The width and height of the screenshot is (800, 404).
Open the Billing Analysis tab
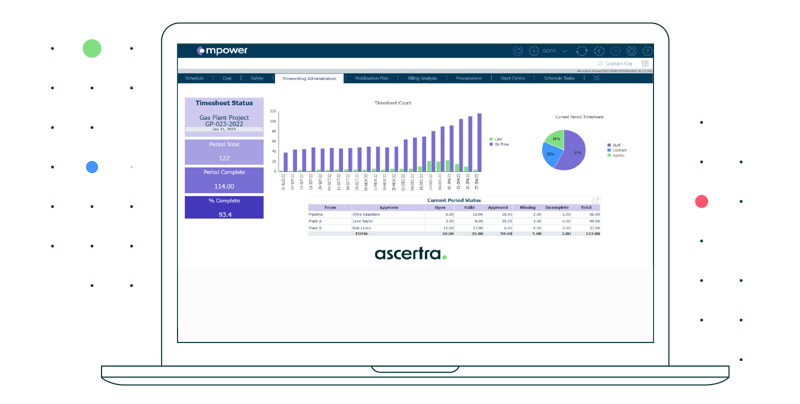[x=422, y=78]
